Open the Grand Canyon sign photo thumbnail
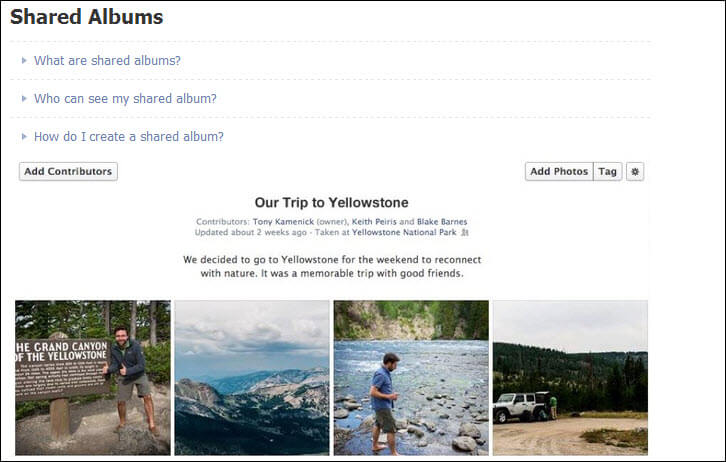726x462 pixels. tap(93, 377)
